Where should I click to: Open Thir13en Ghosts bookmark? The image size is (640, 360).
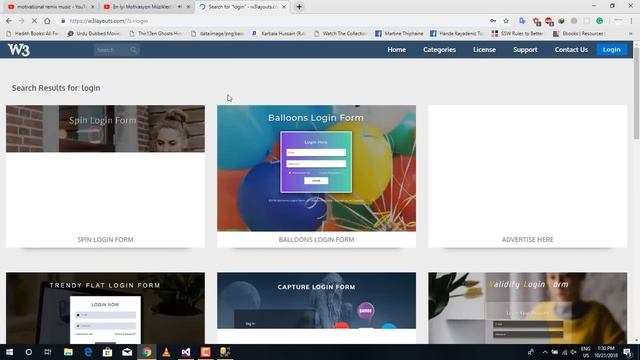point(156,33)
